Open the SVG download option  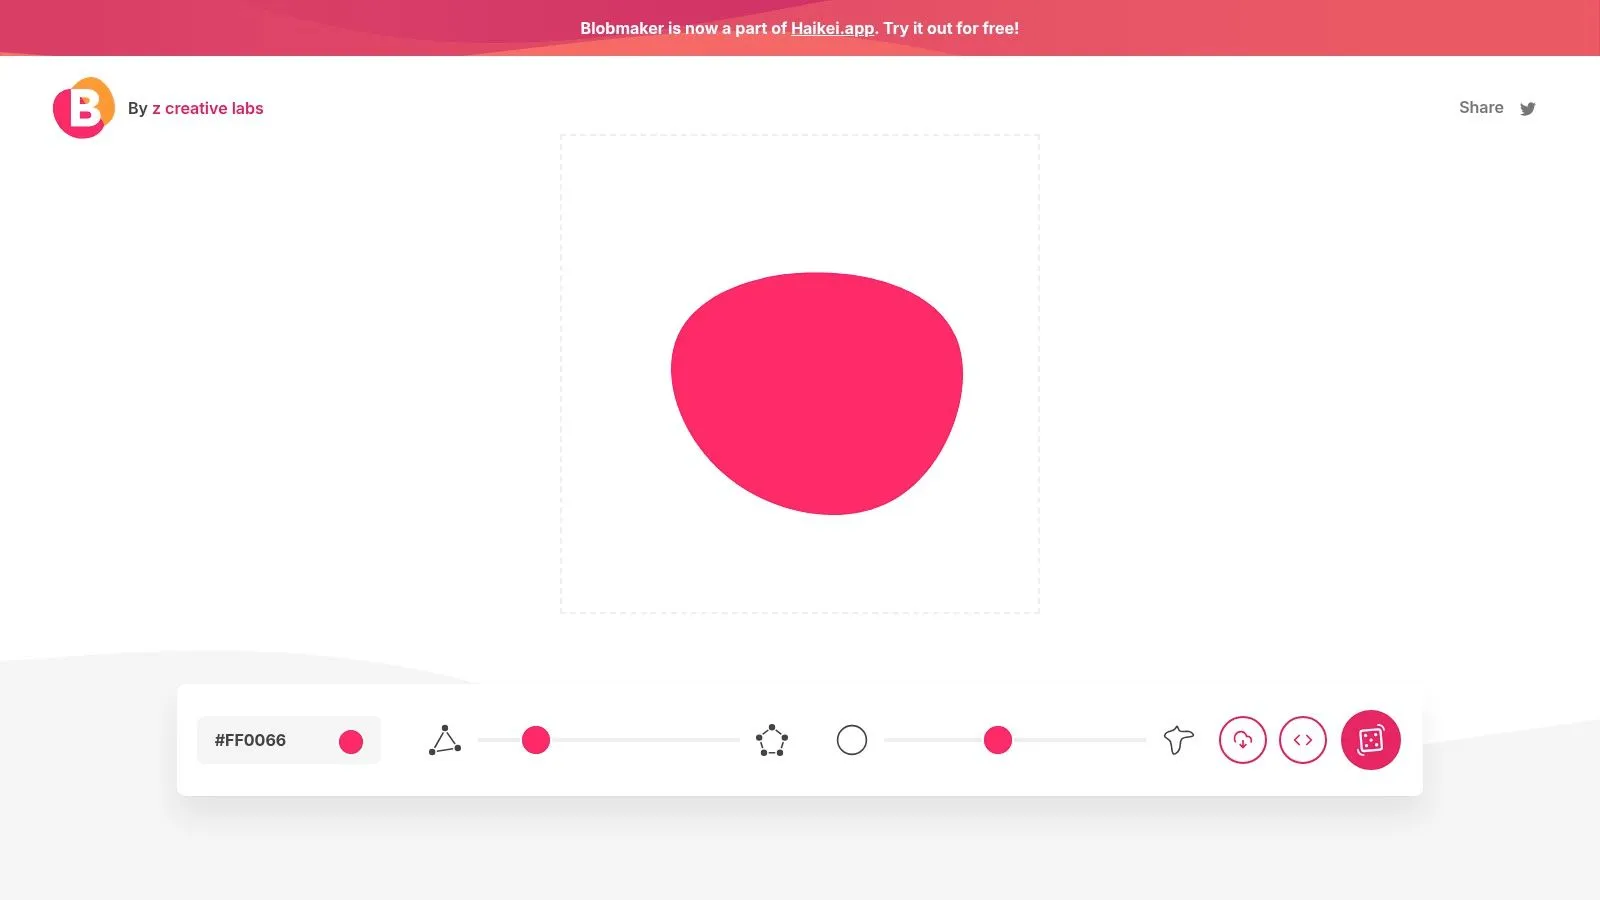[x=1242, y=740]
